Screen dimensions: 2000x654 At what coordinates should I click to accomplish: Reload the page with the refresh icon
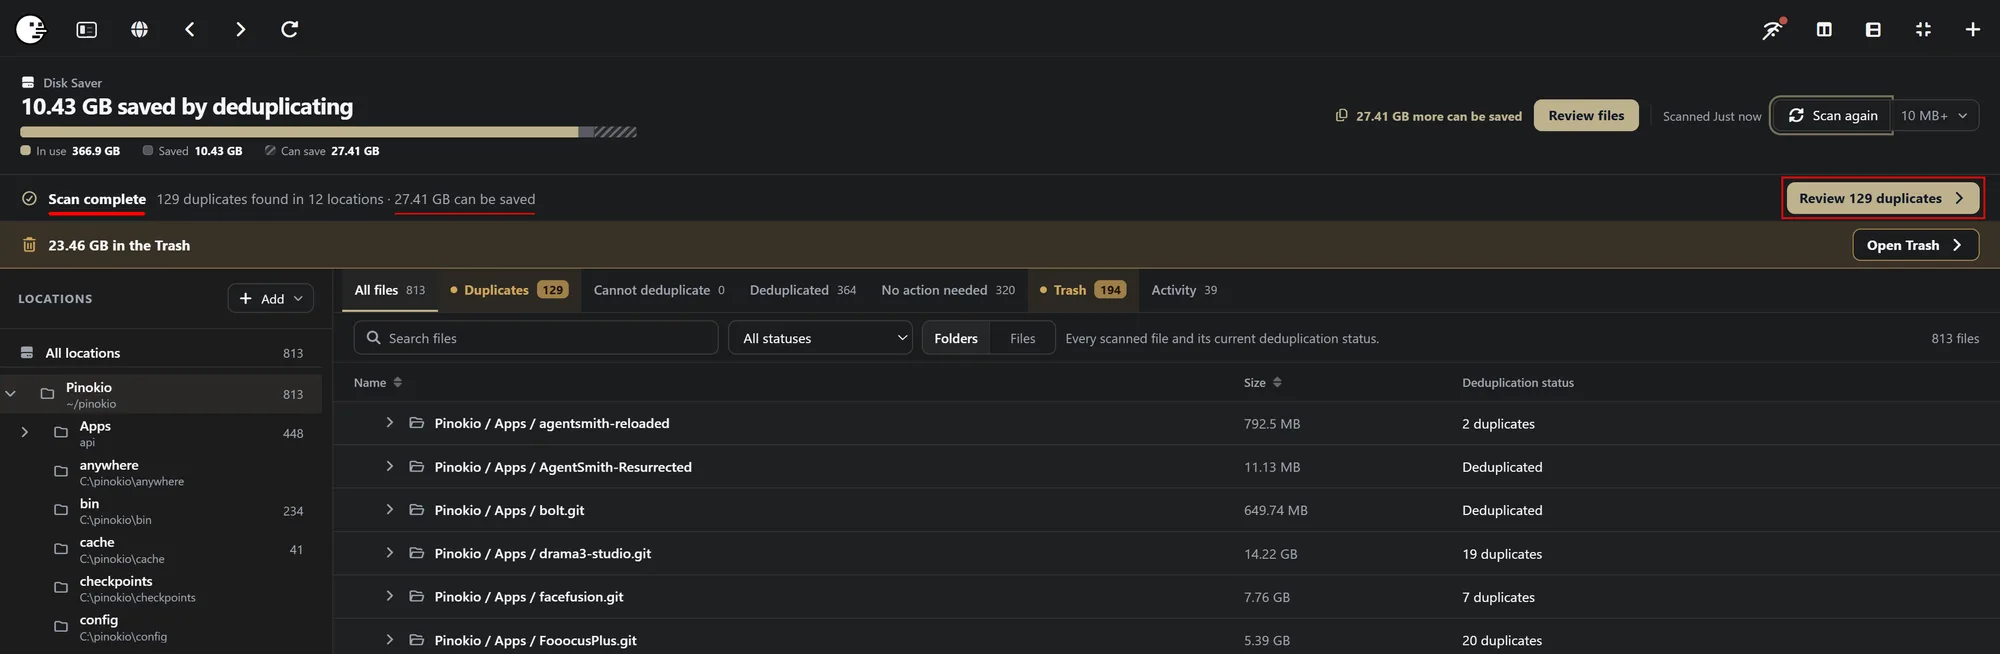pos(290,30)
